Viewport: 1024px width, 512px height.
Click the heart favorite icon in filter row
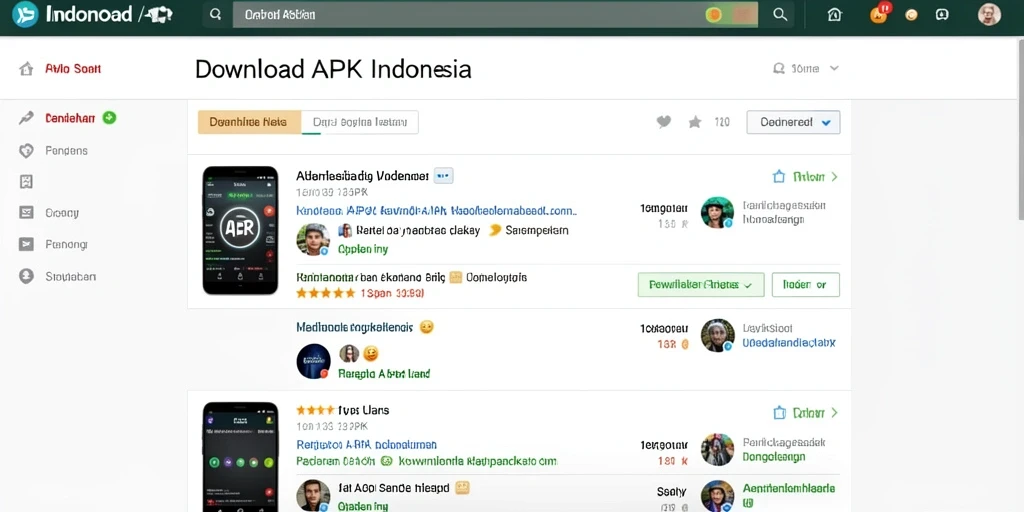664,122
